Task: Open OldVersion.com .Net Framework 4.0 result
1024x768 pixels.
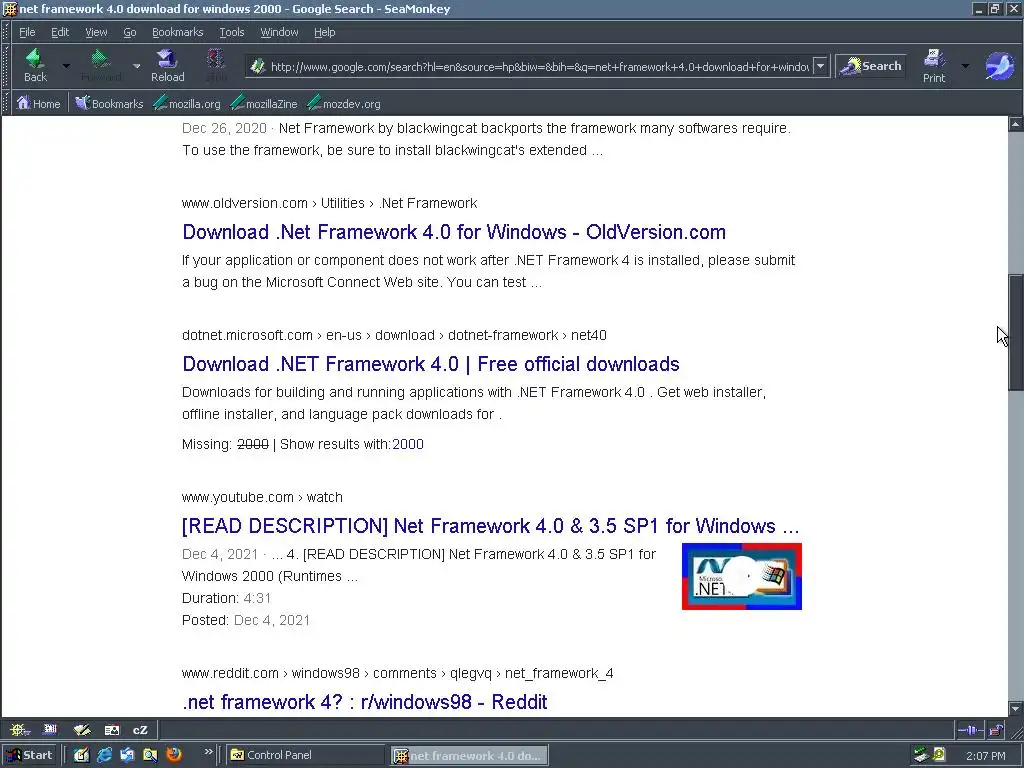Action: click(x=454, y=232)
